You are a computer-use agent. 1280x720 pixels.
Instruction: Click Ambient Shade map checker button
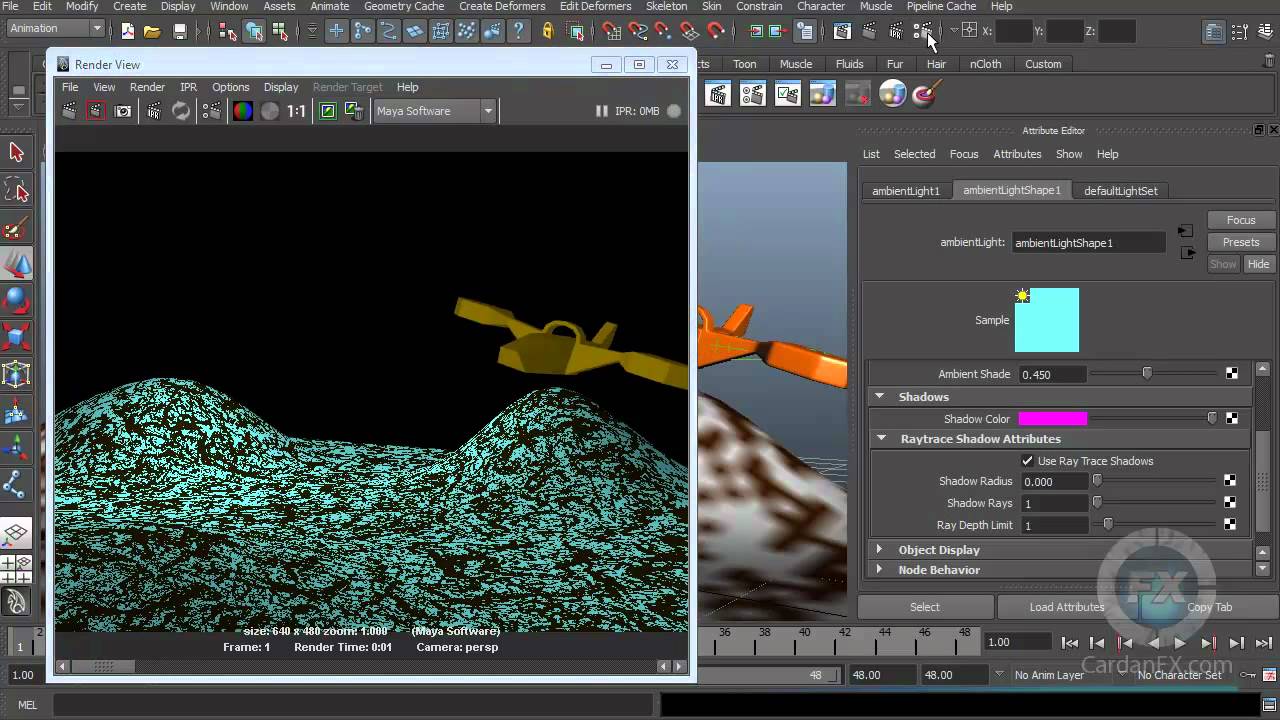(x=1231, y=374)
